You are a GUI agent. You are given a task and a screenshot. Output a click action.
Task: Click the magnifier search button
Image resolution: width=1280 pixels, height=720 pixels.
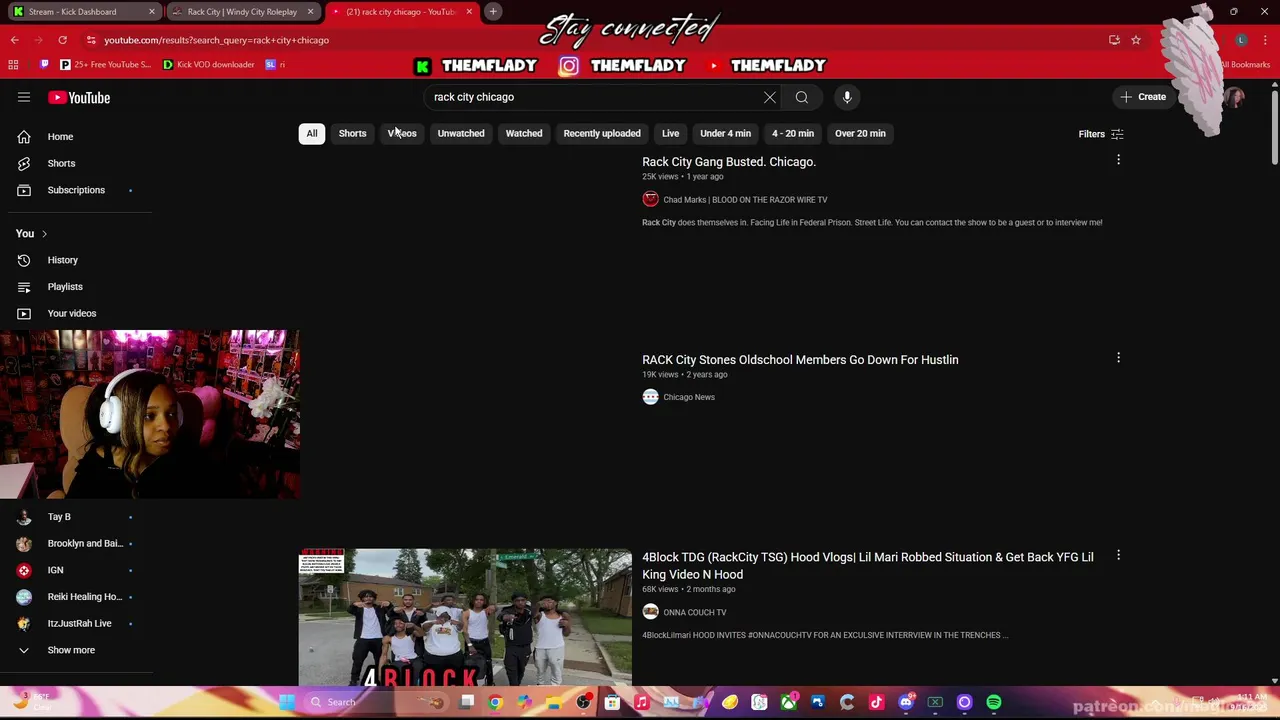pyautogui.click(x=802, y=97)
